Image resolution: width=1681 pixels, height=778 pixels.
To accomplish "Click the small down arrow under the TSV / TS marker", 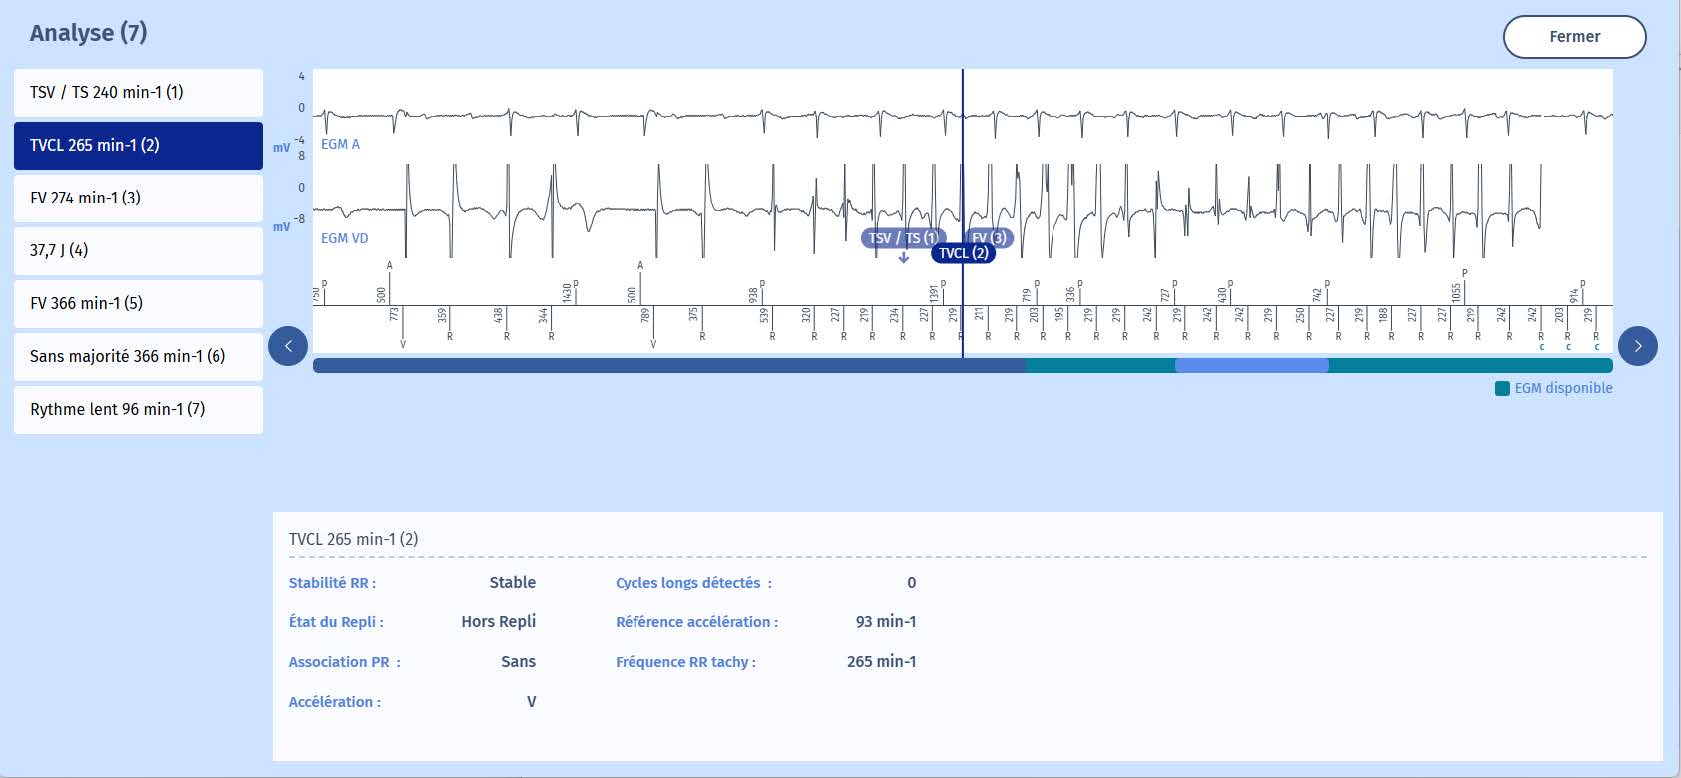I will [x=904, y=258].
